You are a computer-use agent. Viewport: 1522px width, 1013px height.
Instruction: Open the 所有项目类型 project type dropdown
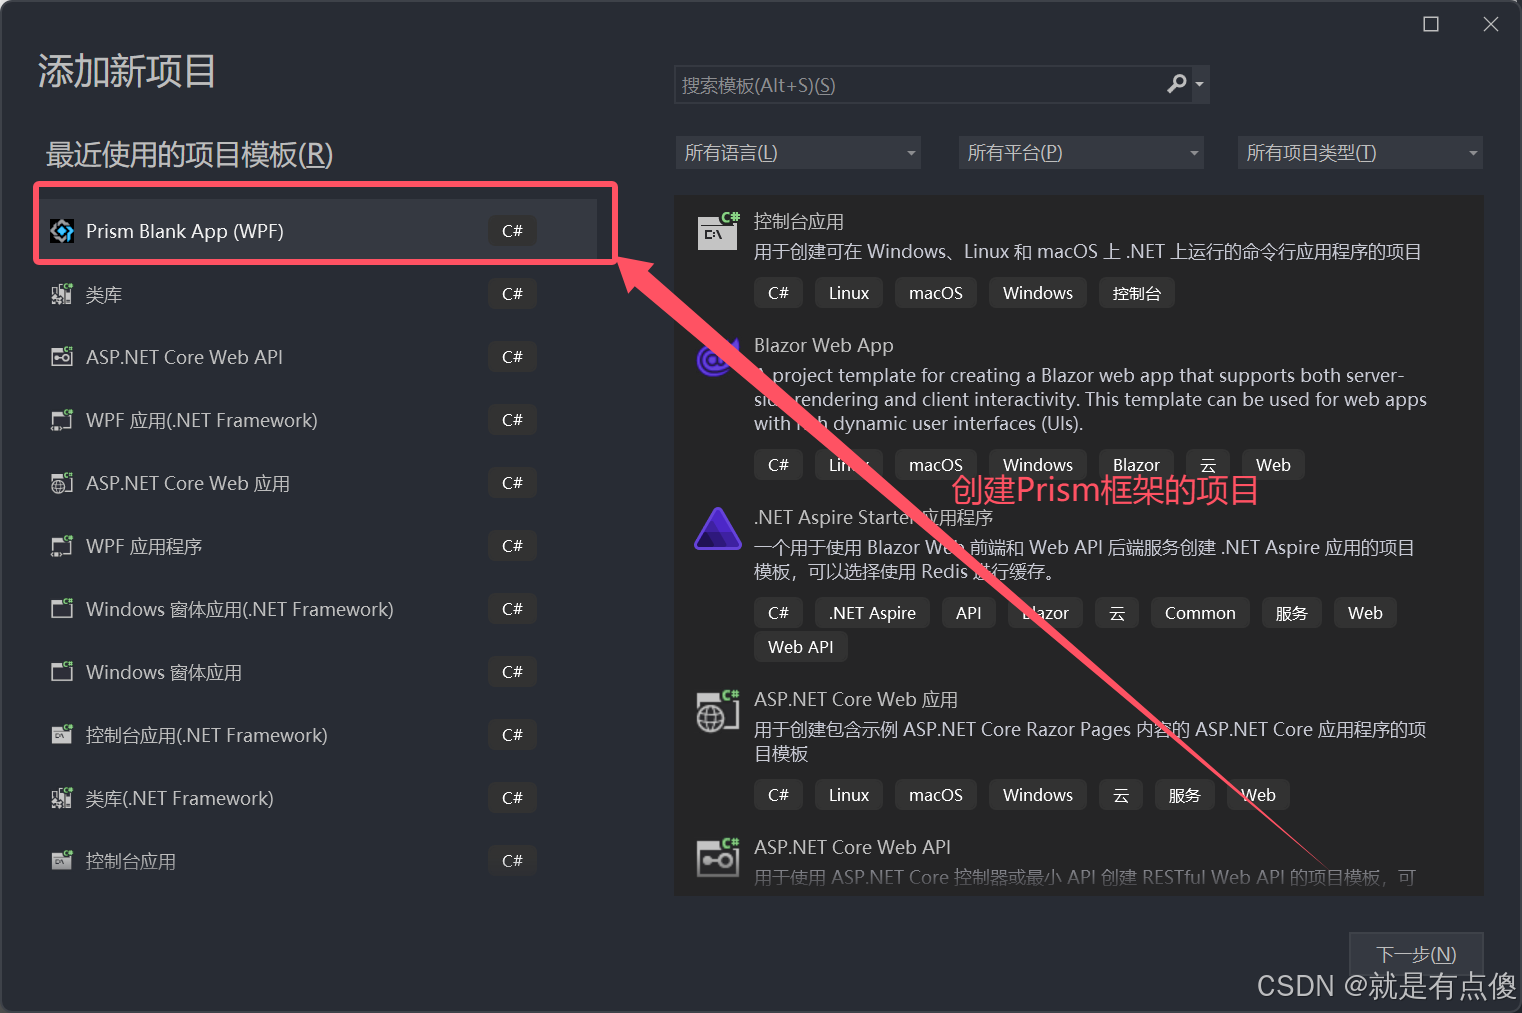(1360, 153)
